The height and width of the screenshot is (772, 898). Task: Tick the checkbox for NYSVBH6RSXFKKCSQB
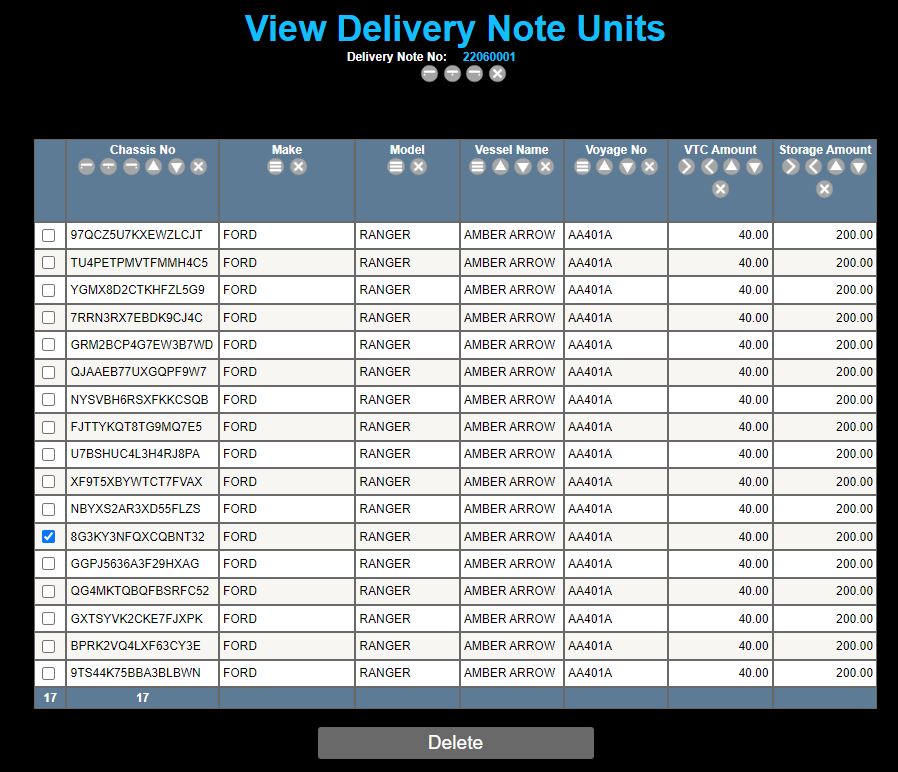coord(49,400)
